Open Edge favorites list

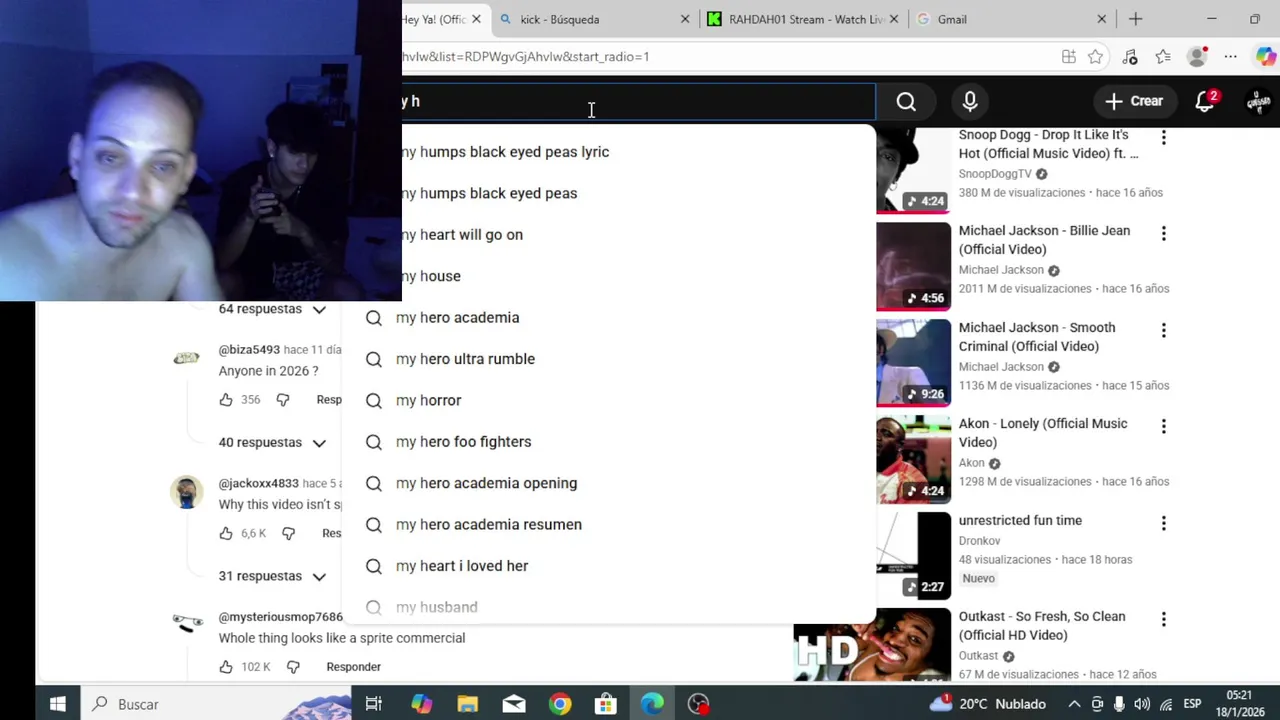coord(1163,57)
